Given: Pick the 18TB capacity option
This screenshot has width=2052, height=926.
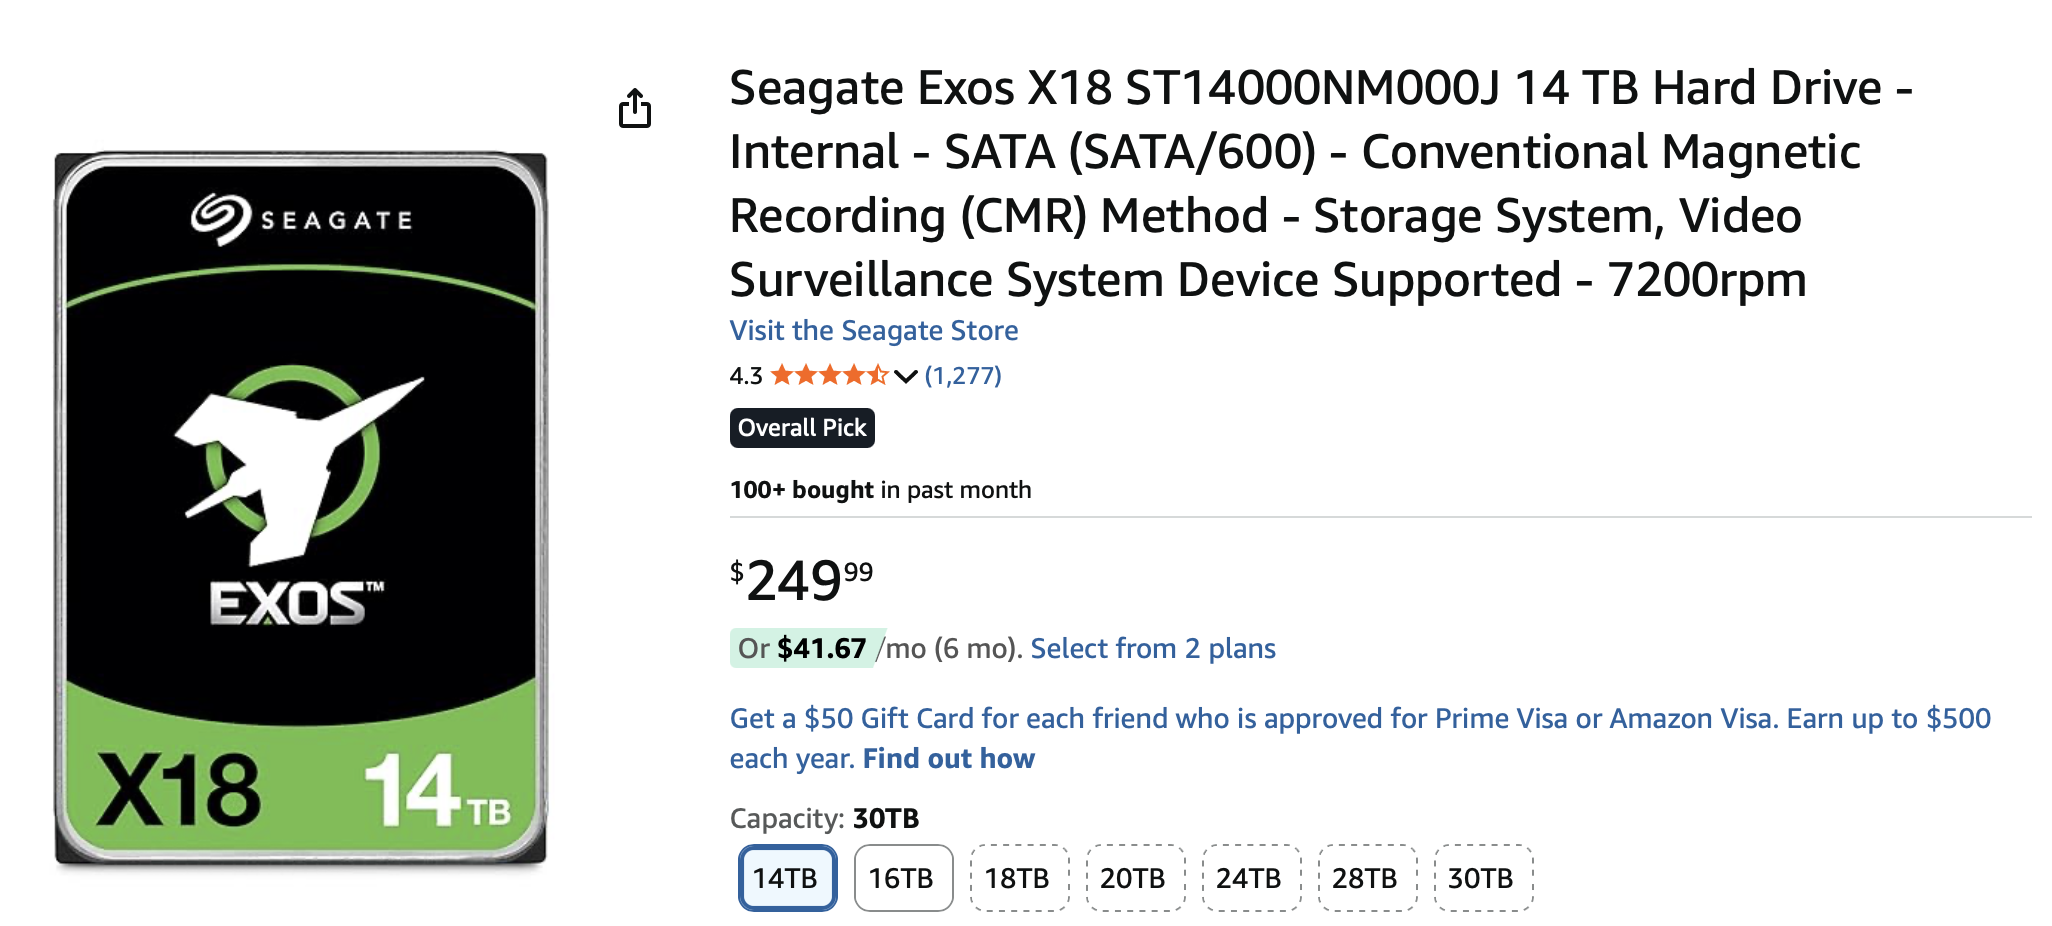Looking at the screenshot, I should coord(1018,878).
